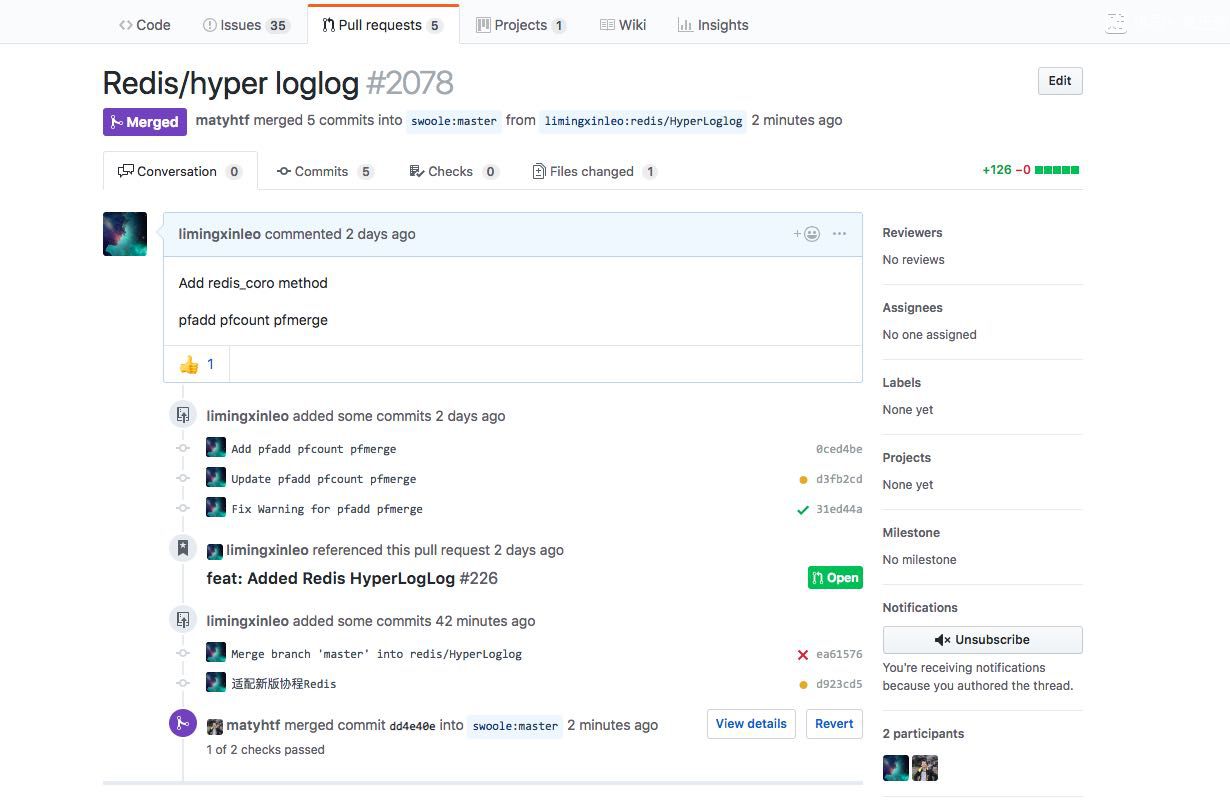Open commit hash d3fb2cd
This screenshot has width=1230, height=800.
click(x=839, y=479)
